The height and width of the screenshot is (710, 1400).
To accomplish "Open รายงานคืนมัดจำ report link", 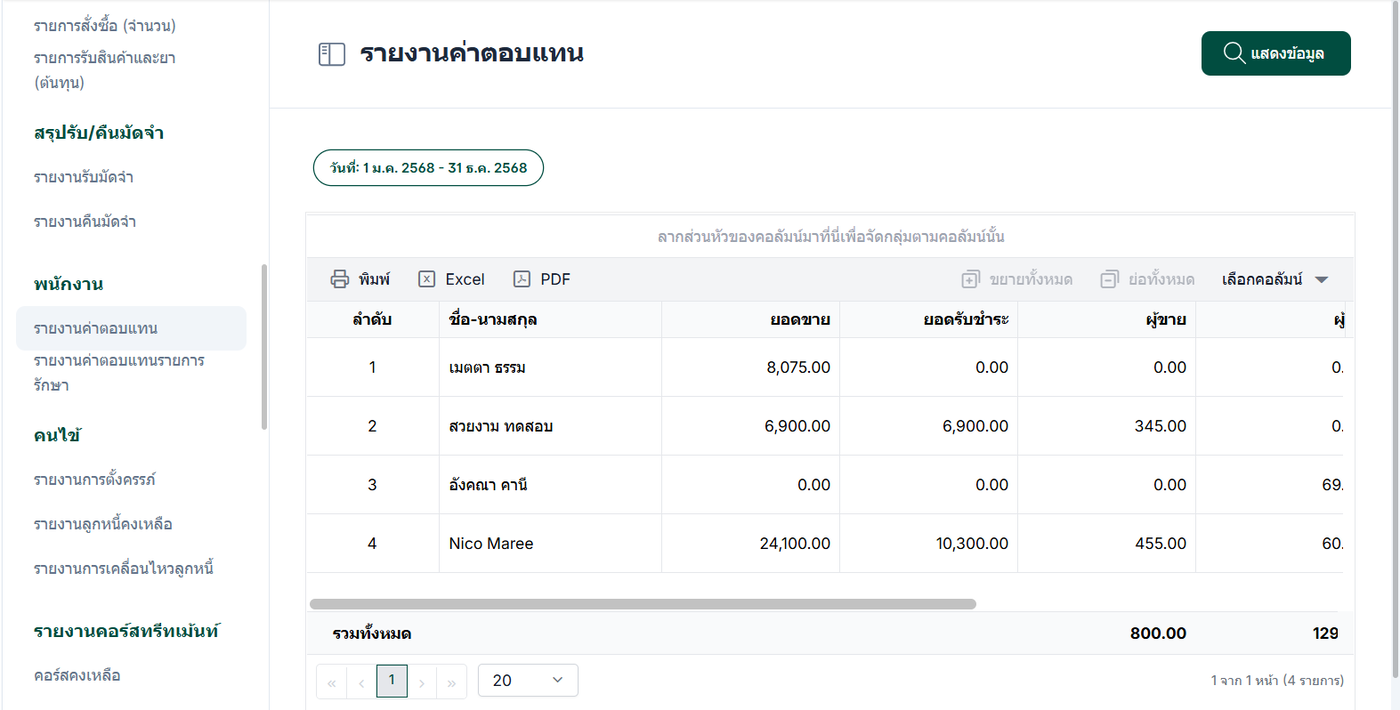I will (85, 221).
